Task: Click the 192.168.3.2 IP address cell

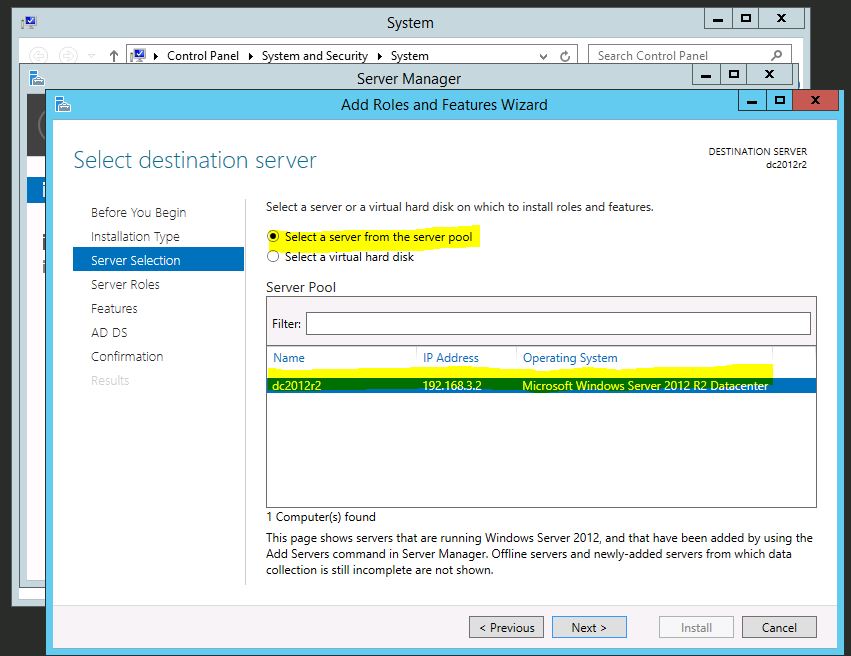Action: (x=452, y=385)
